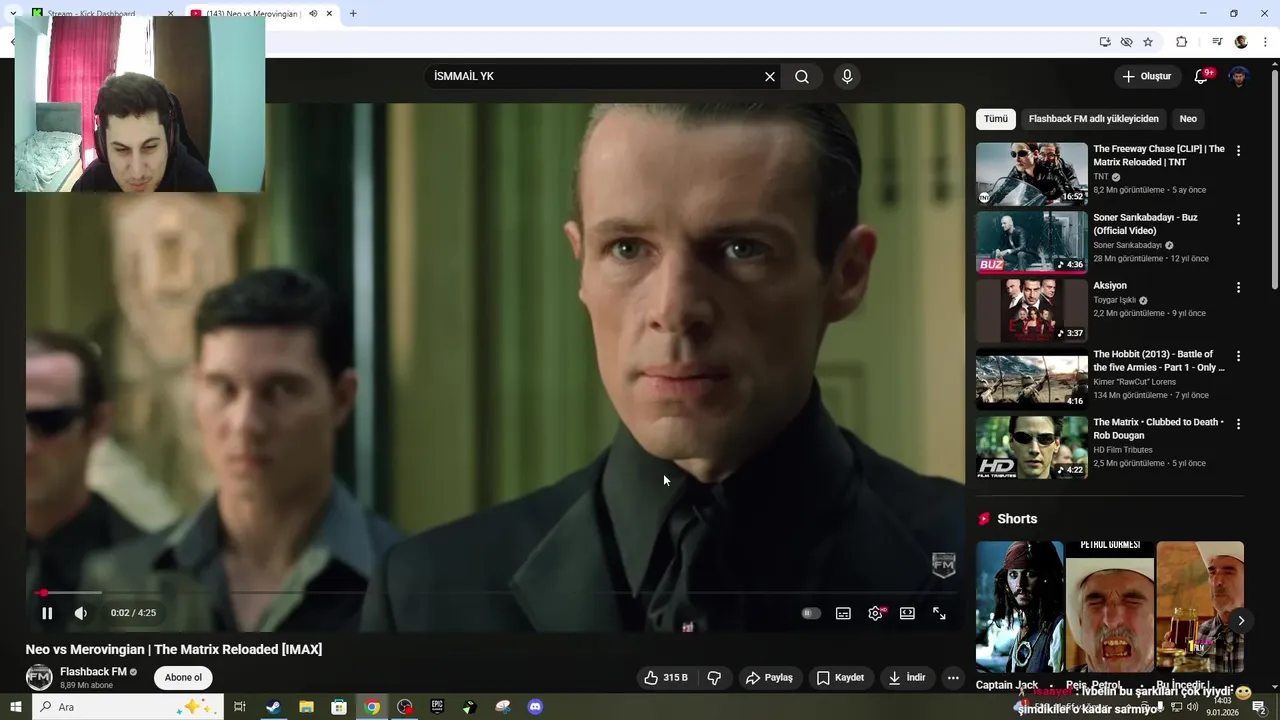Dislike the video

[714, 678]
